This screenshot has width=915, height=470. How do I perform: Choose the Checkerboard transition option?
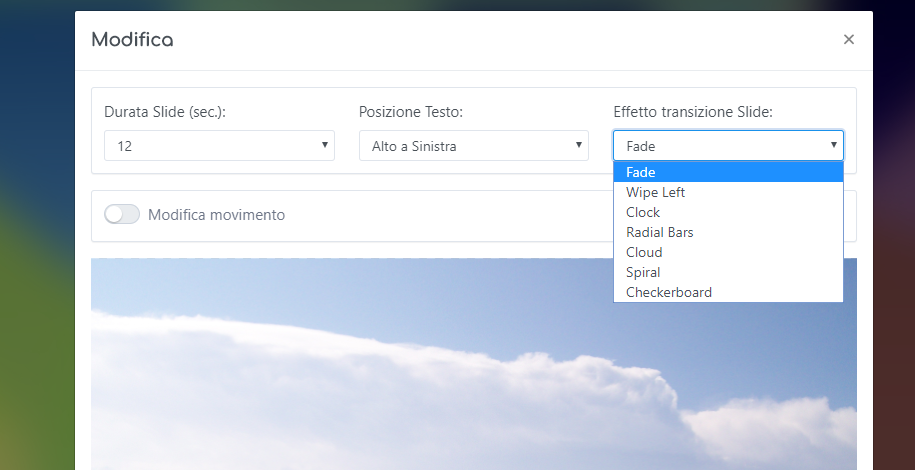728,292
